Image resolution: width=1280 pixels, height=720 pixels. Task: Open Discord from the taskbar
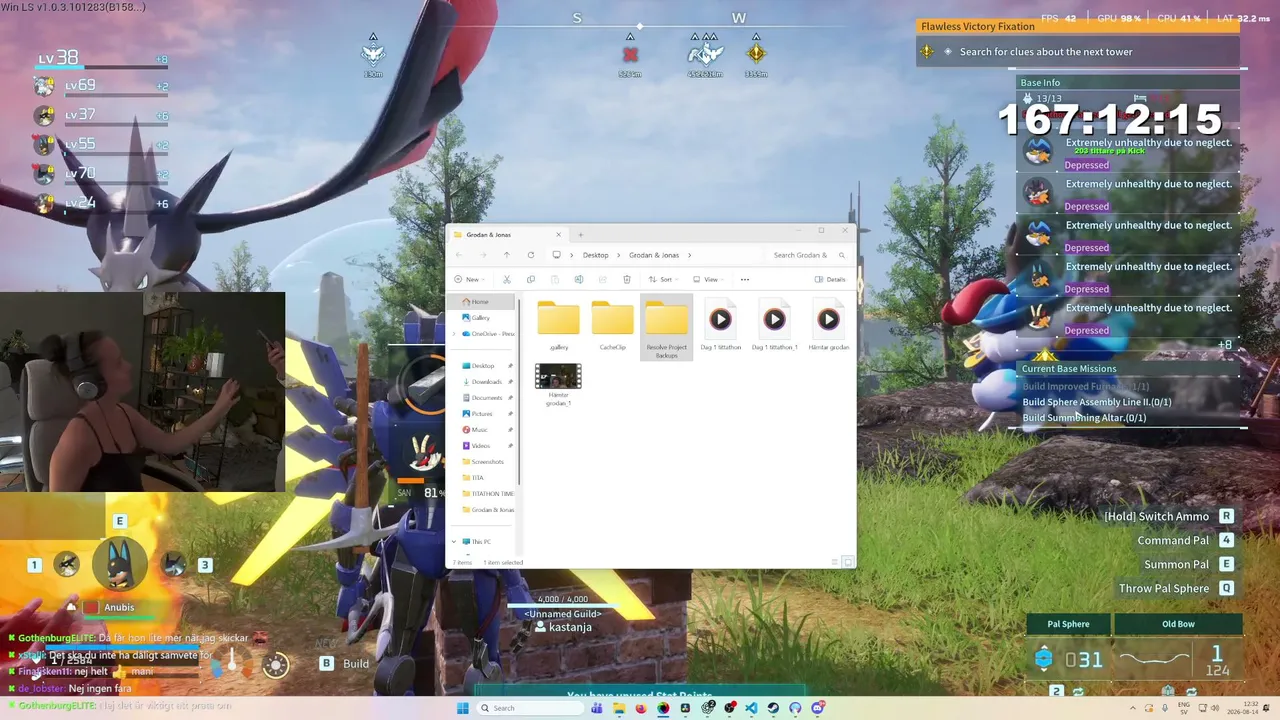tap(818, 708)
